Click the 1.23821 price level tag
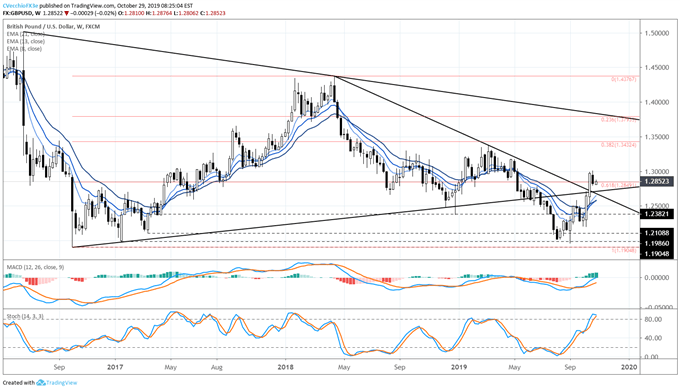 tap(658, 214)
